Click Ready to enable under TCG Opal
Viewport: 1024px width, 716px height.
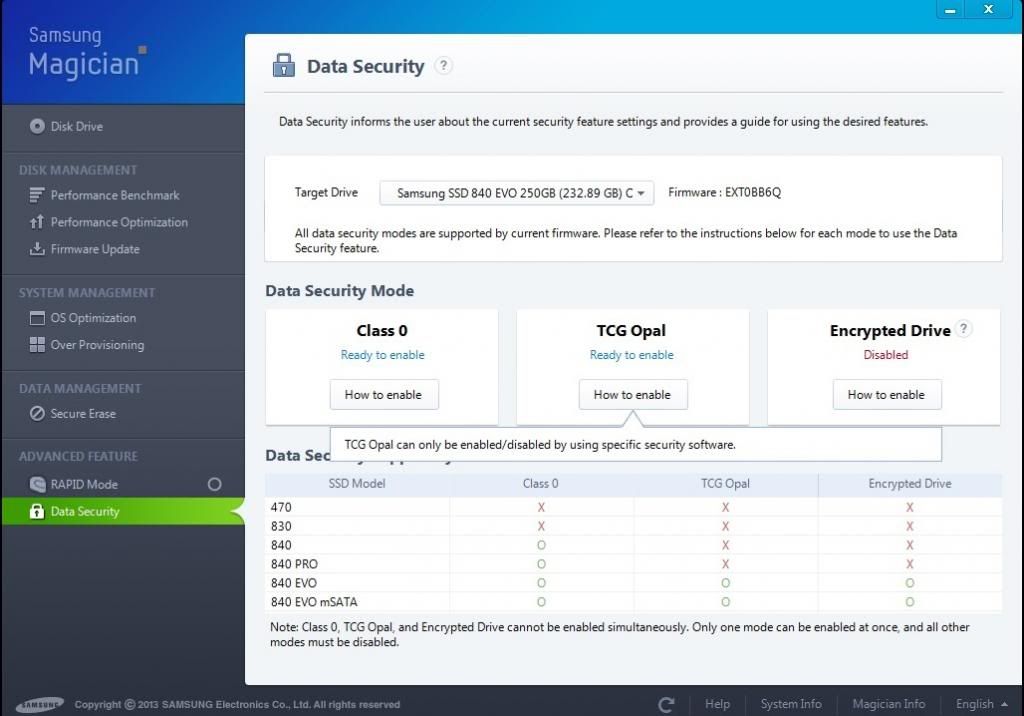[x=632, y=355]
